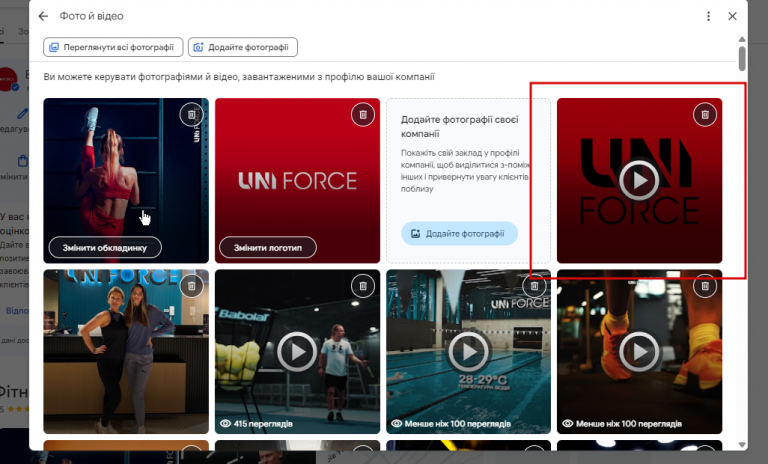Click Додайте фотографії button in the top bar
This screenshot has height=464, width=768.
point(243,47)
